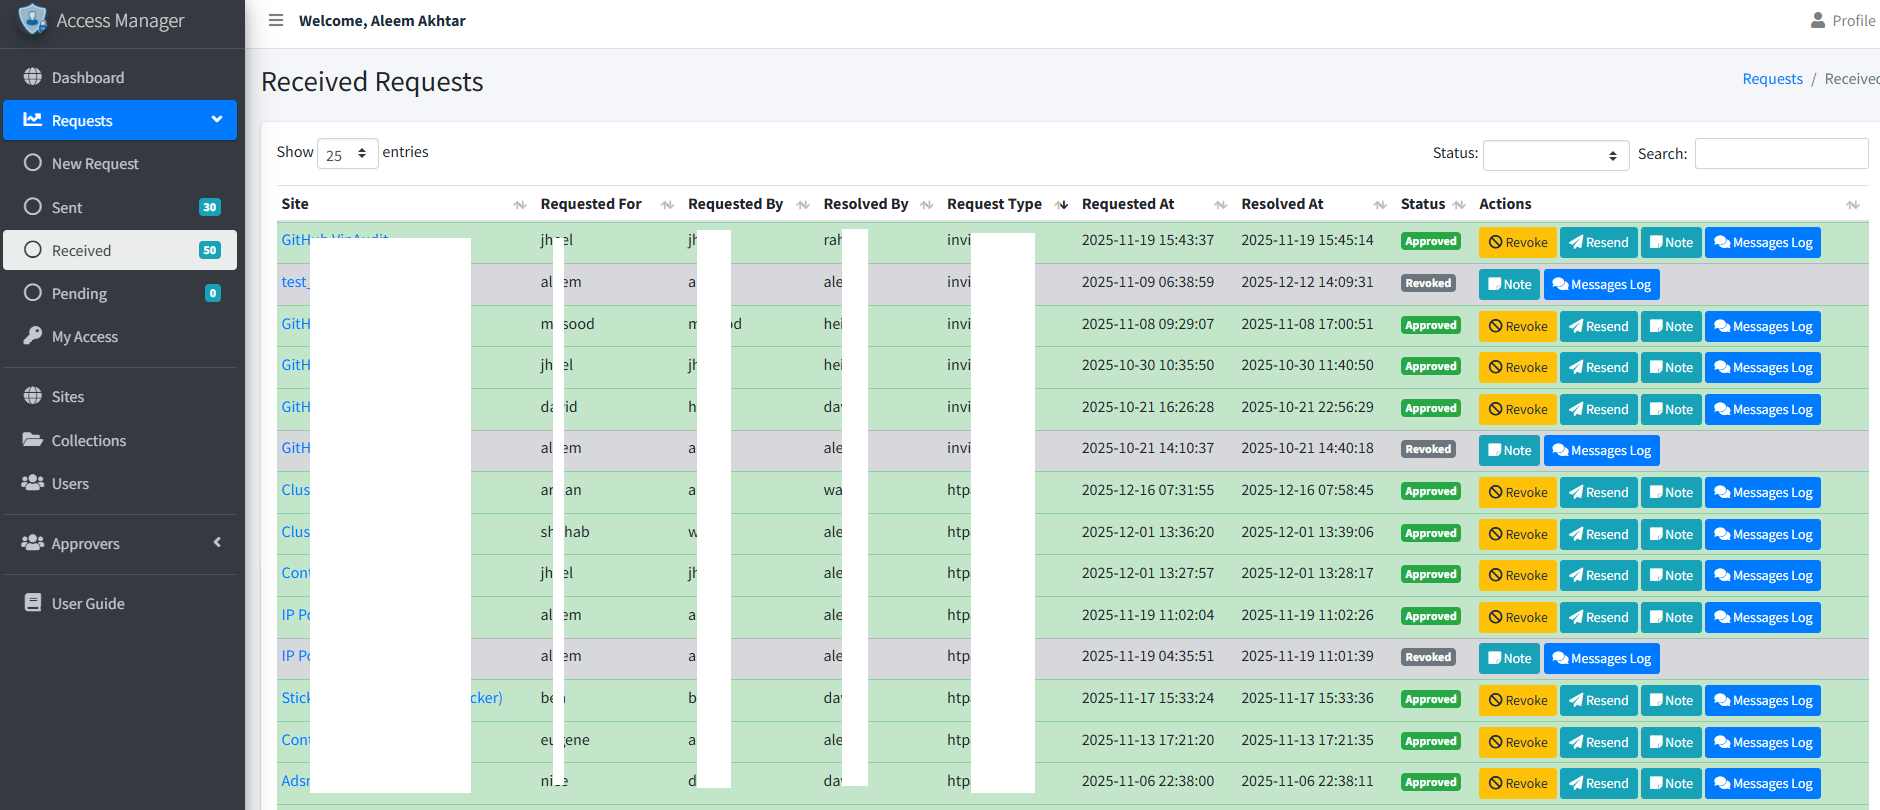Click the Access Manager shield logo
Viewport: 1880px width, 810px height.
[32, 20]
